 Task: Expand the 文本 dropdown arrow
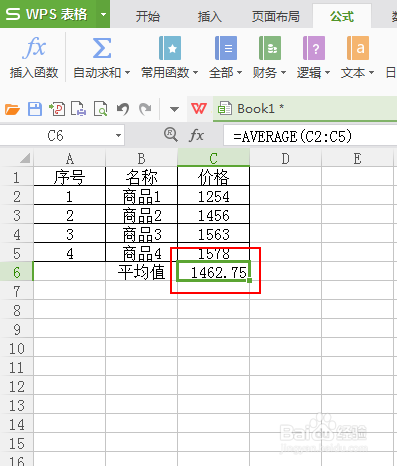pos(371,72)
